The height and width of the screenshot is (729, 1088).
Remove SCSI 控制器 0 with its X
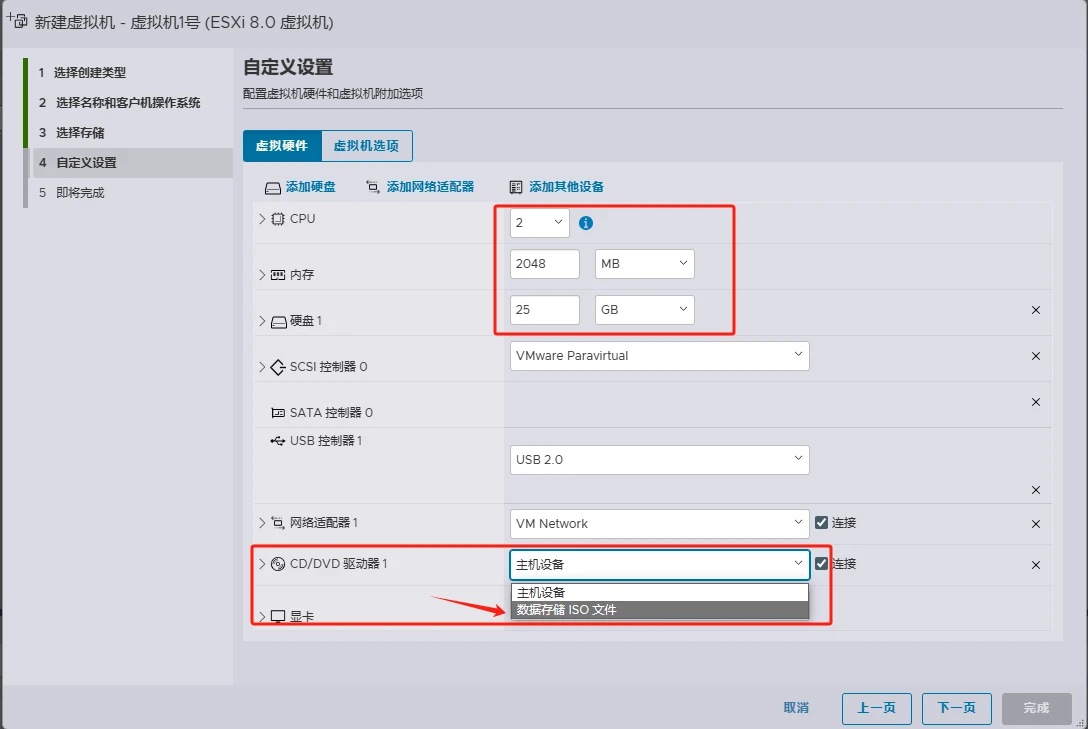[1035, 356]
